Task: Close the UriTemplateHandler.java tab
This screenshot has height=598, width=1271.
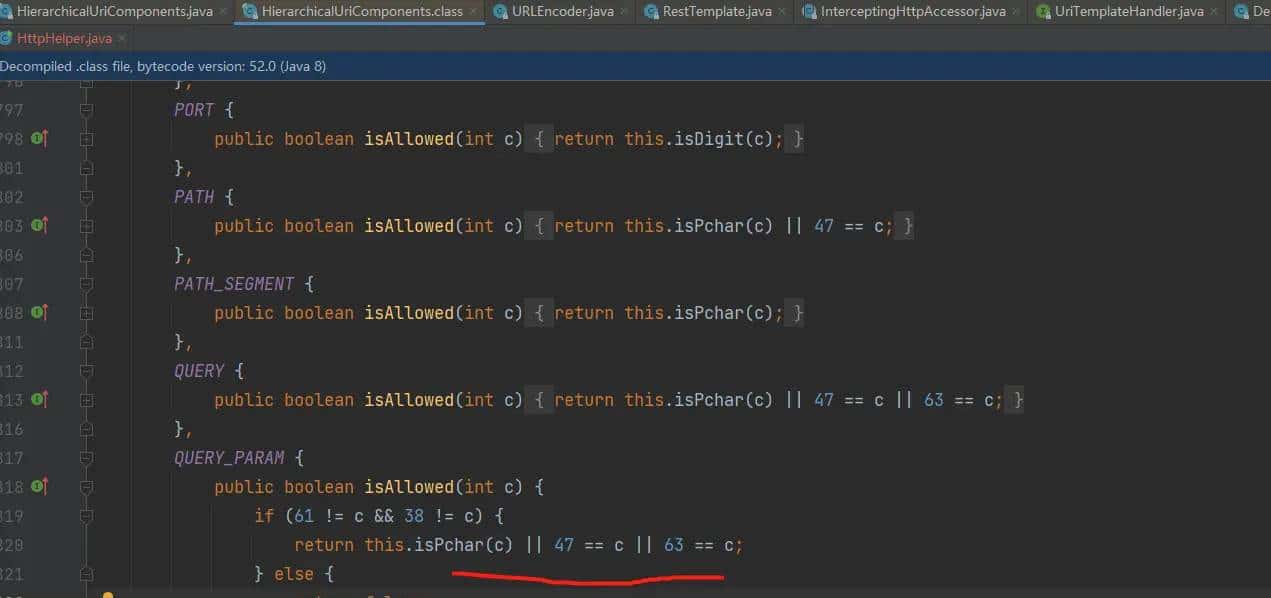Action: coord(1212,12)
